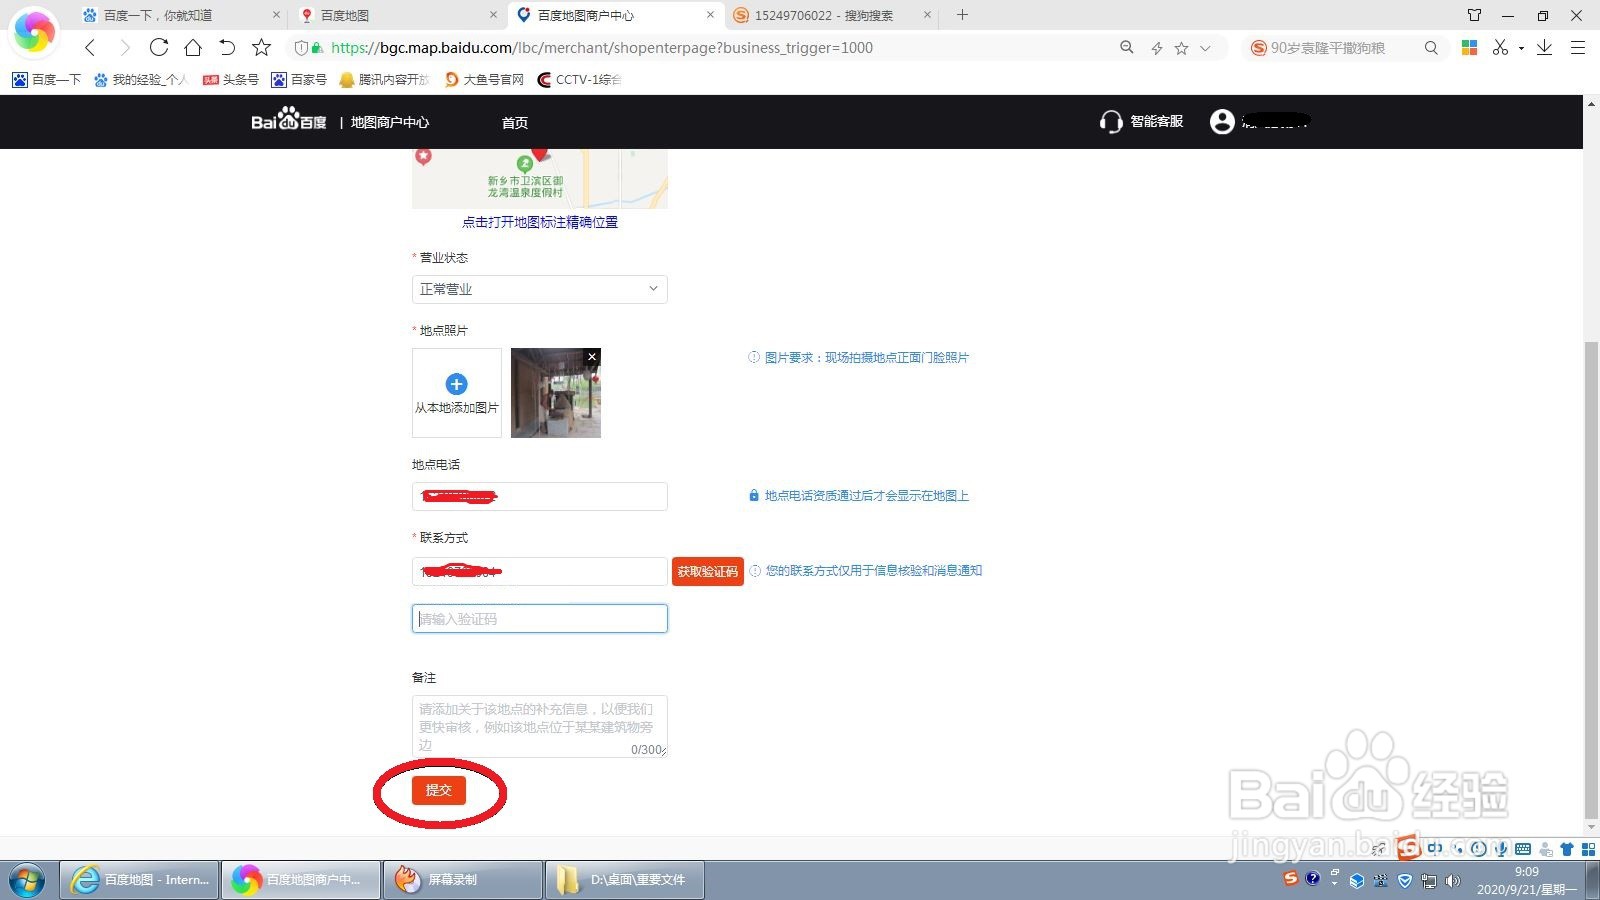Screen dimensions: 1600x900
Task: Click the 获取验证码 button
Action: click(x=708, y=571)
